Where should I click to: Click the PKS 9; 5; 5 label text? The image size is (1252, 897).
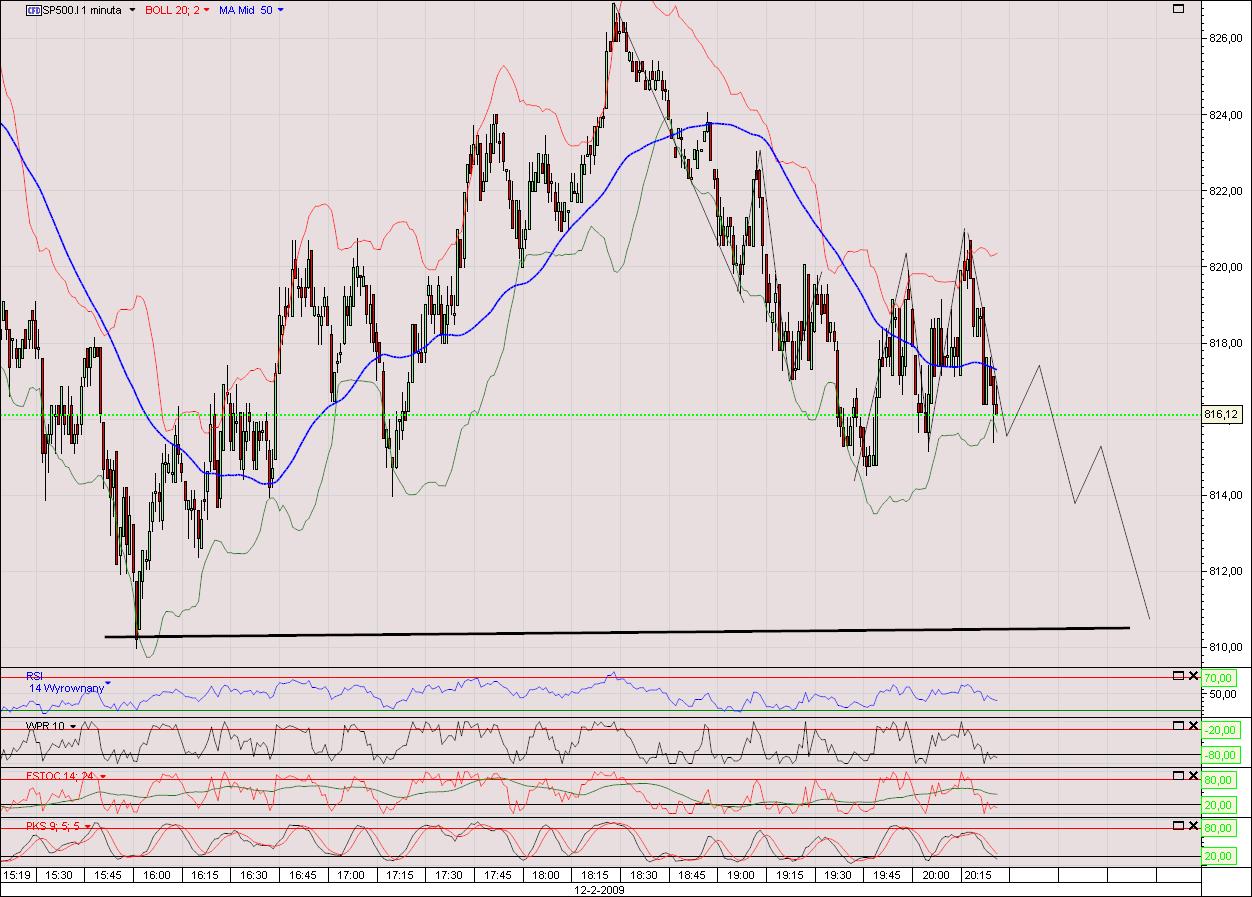click(53, 826)
